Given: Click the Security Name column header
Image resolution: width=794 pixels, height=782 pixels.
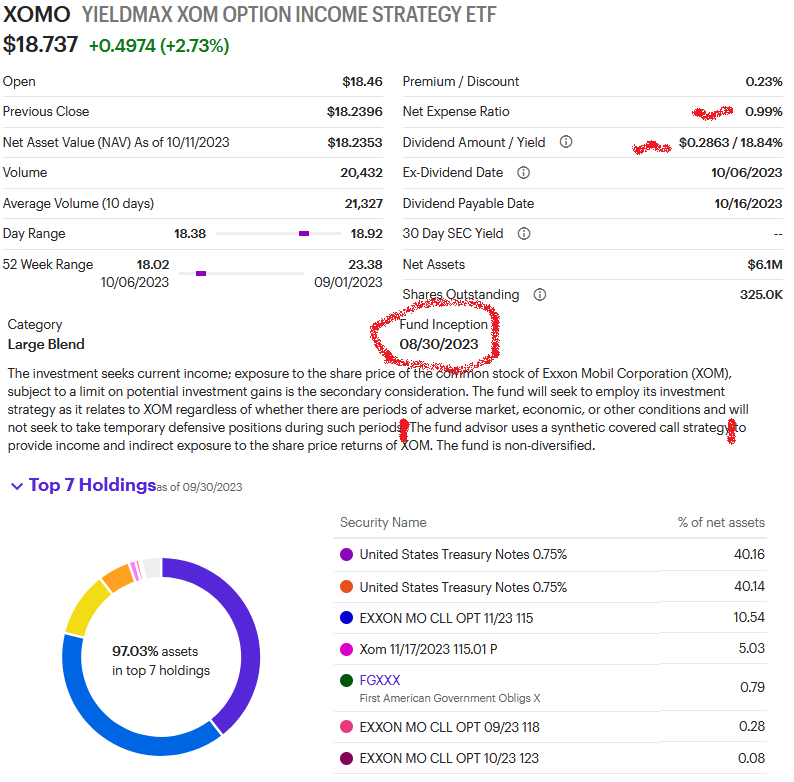Looking at the screenshot, I should 383,522.
